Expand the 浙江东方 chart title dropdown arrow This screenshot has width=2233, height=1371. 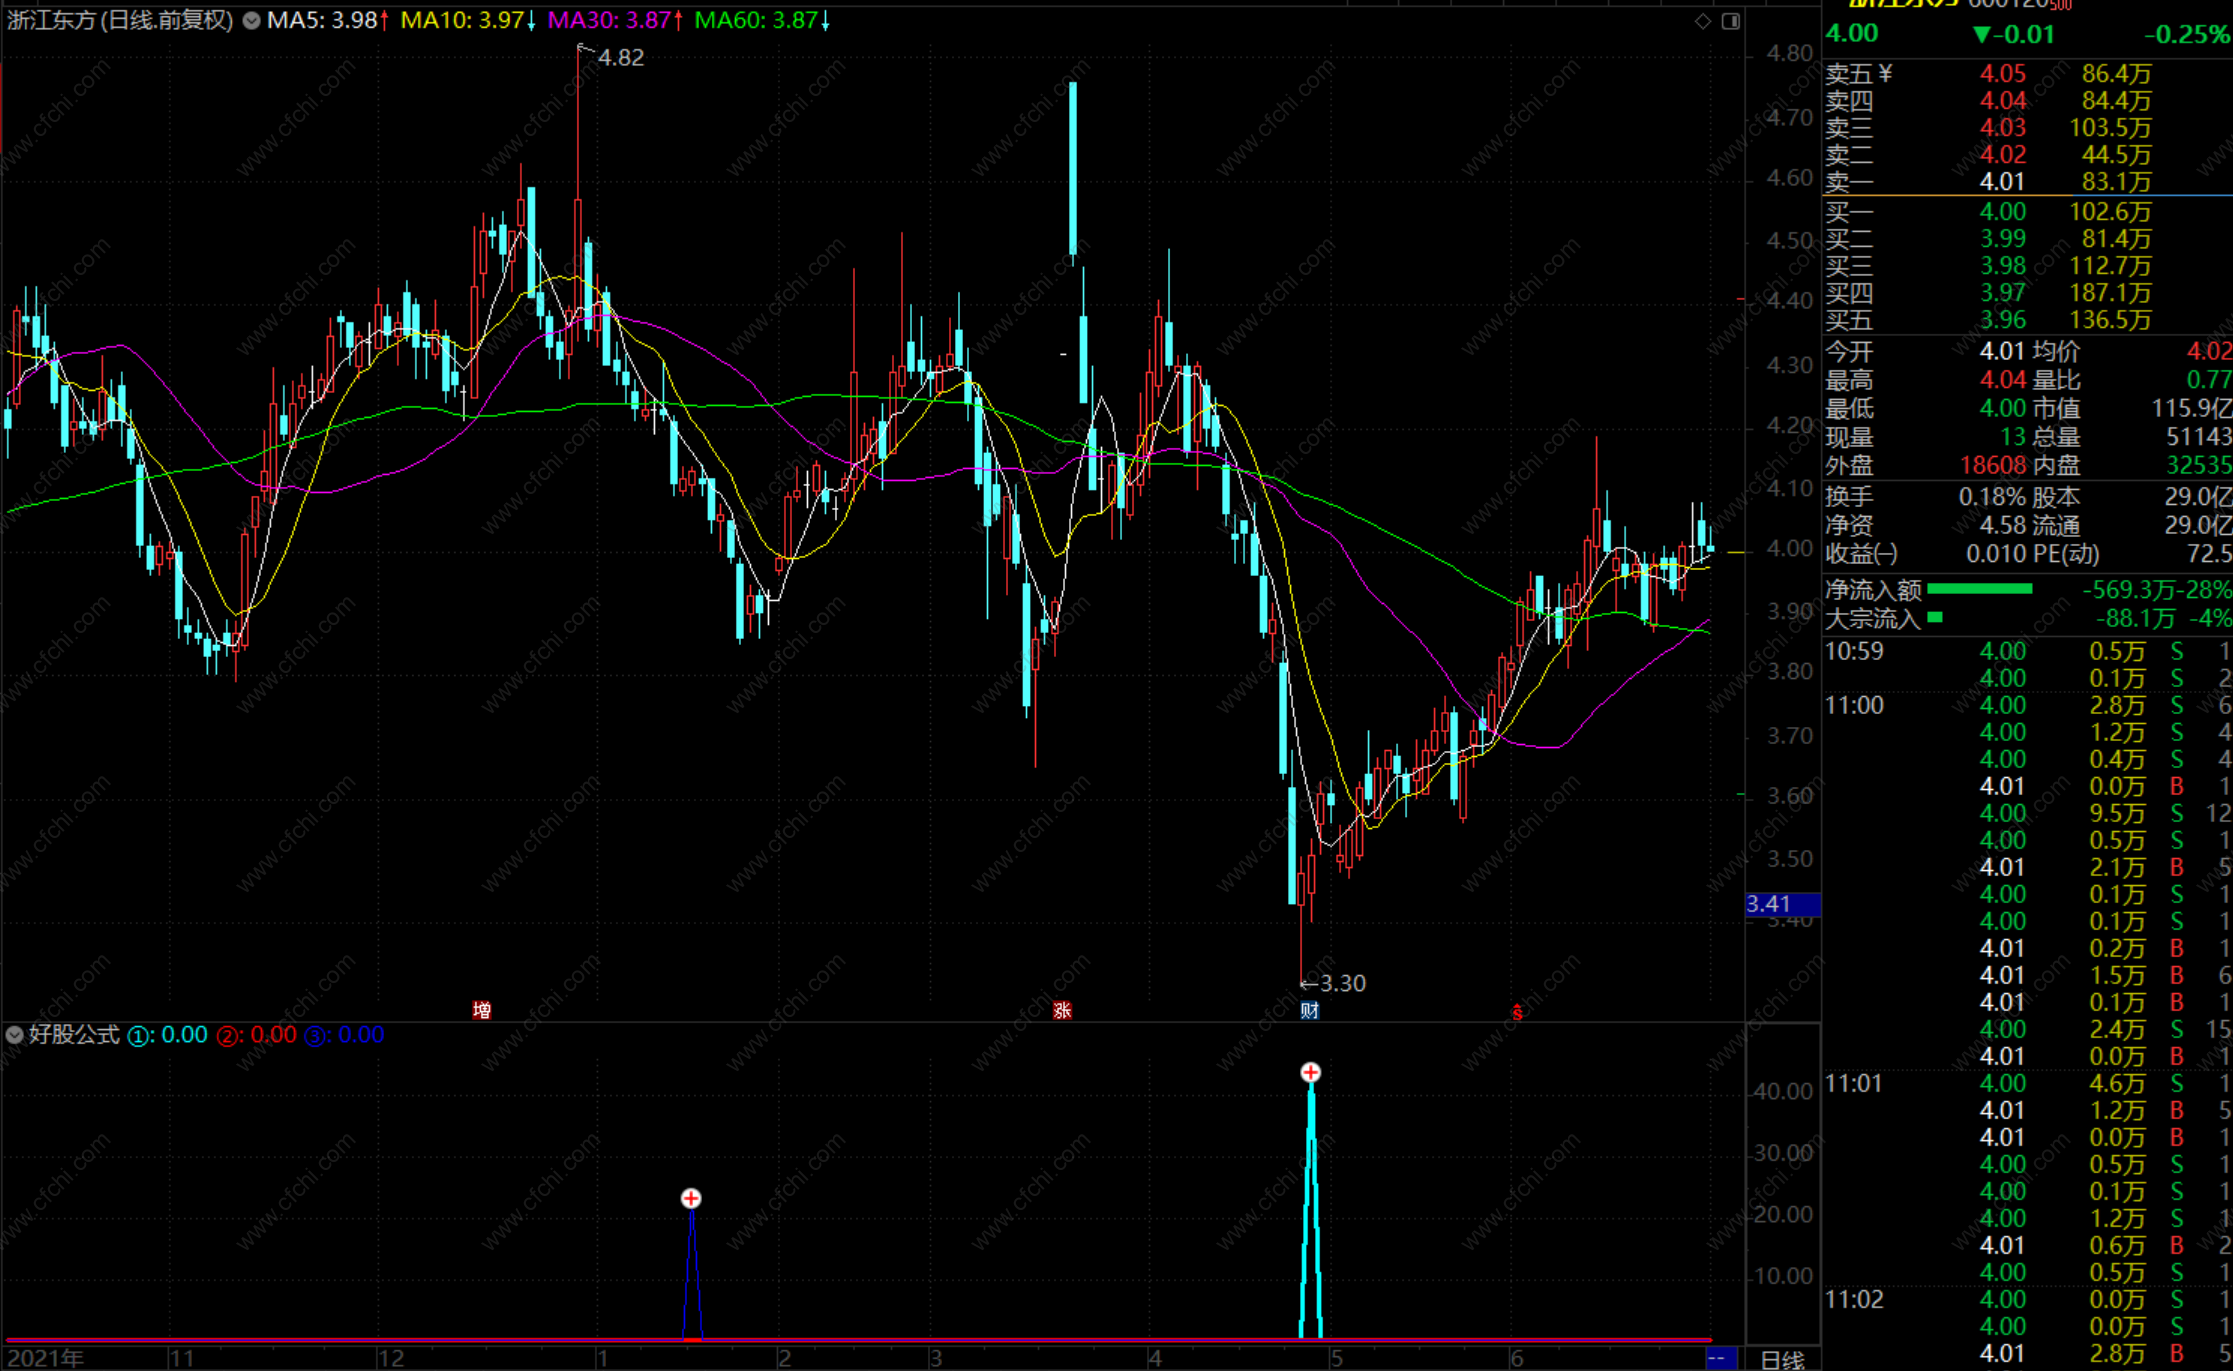point(252,21)
